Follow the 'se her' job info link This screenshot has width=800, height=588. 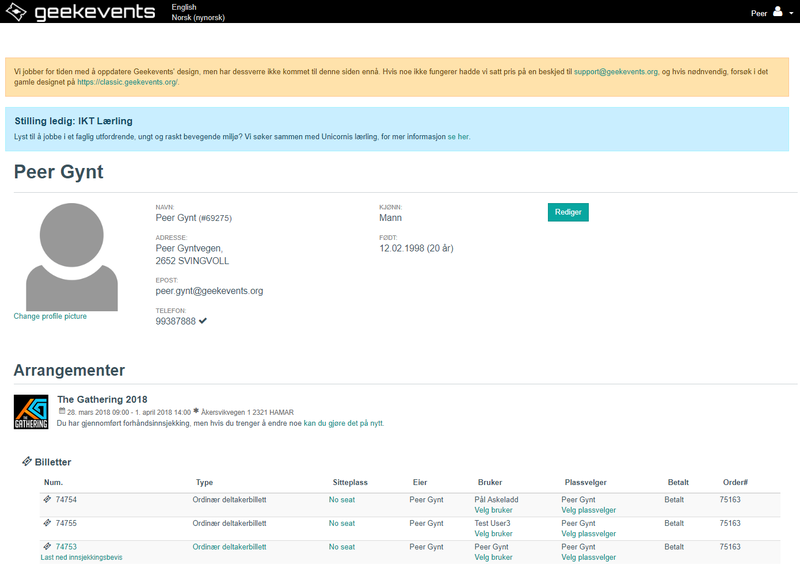458,136
